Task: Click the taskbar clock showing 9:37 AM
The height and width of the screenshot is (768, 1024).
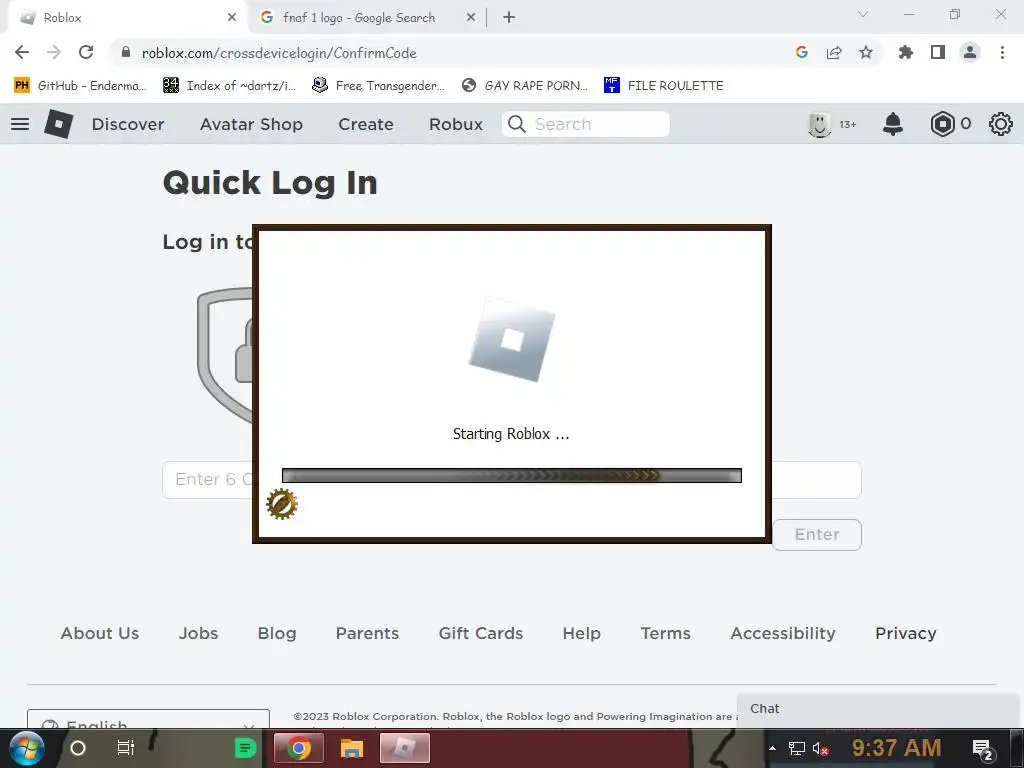Action: point(896,748)
